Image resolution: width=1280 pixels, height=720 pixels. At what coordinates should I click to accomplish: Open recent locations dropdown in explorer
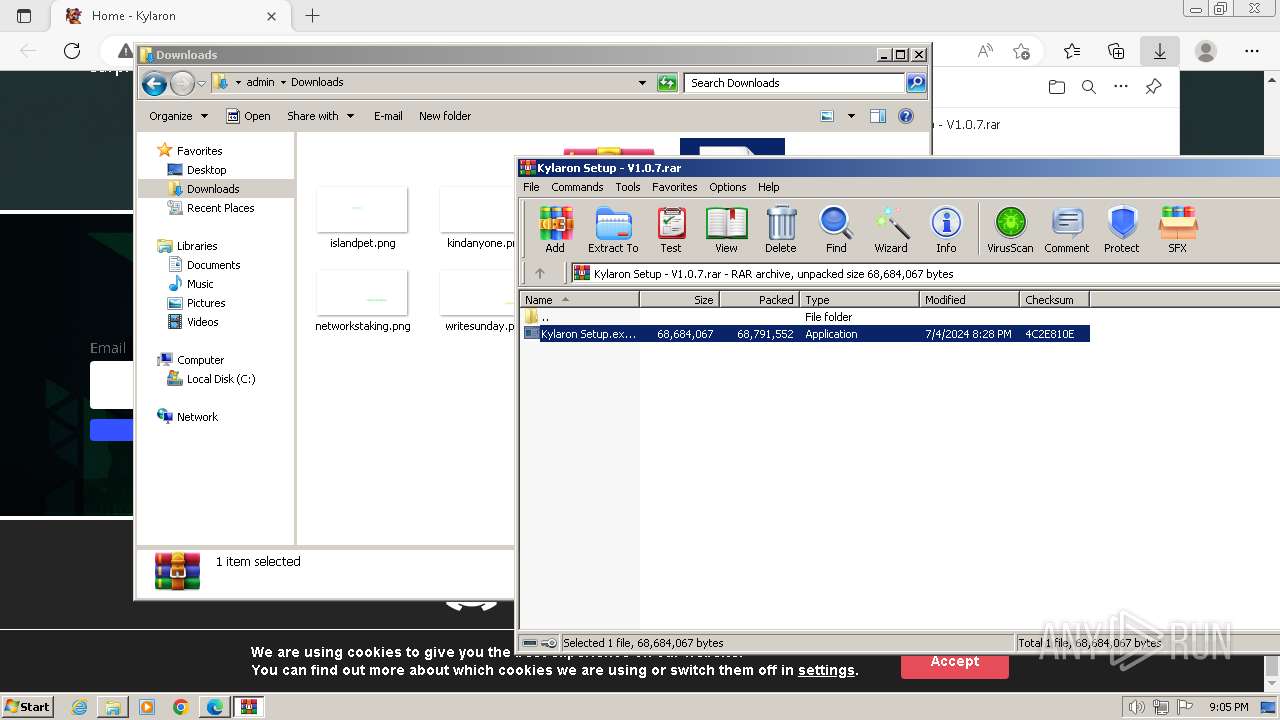click(x=202, y=83)
